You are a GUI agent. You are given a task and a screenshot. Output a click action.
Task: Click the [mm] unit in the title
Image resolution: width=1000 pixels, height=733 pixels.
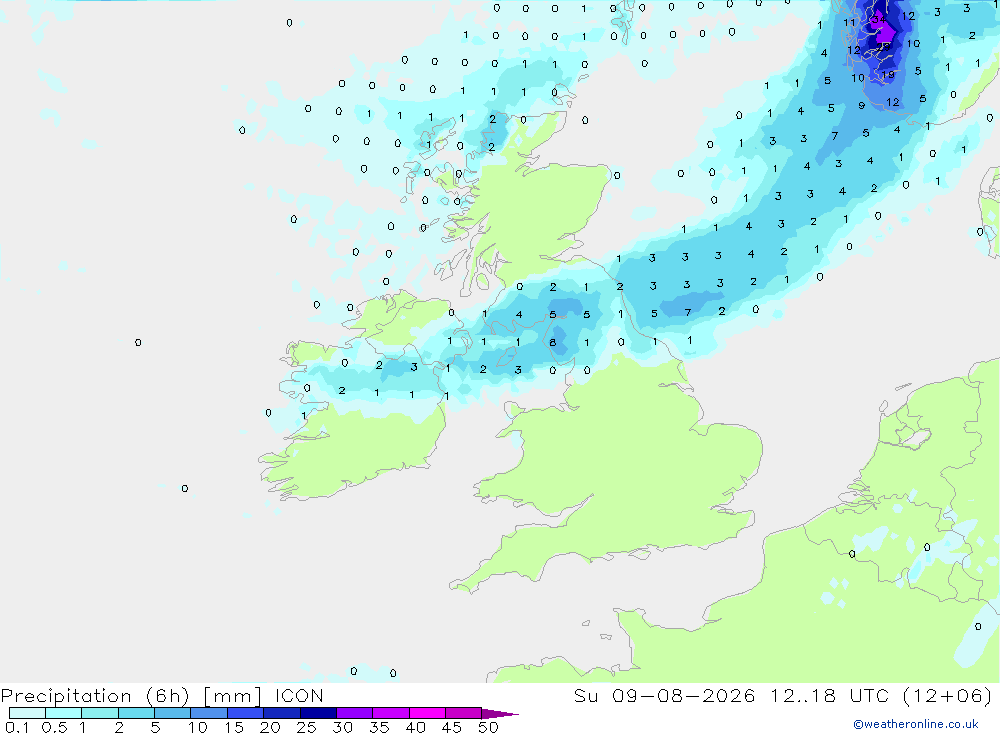(233, 696)
